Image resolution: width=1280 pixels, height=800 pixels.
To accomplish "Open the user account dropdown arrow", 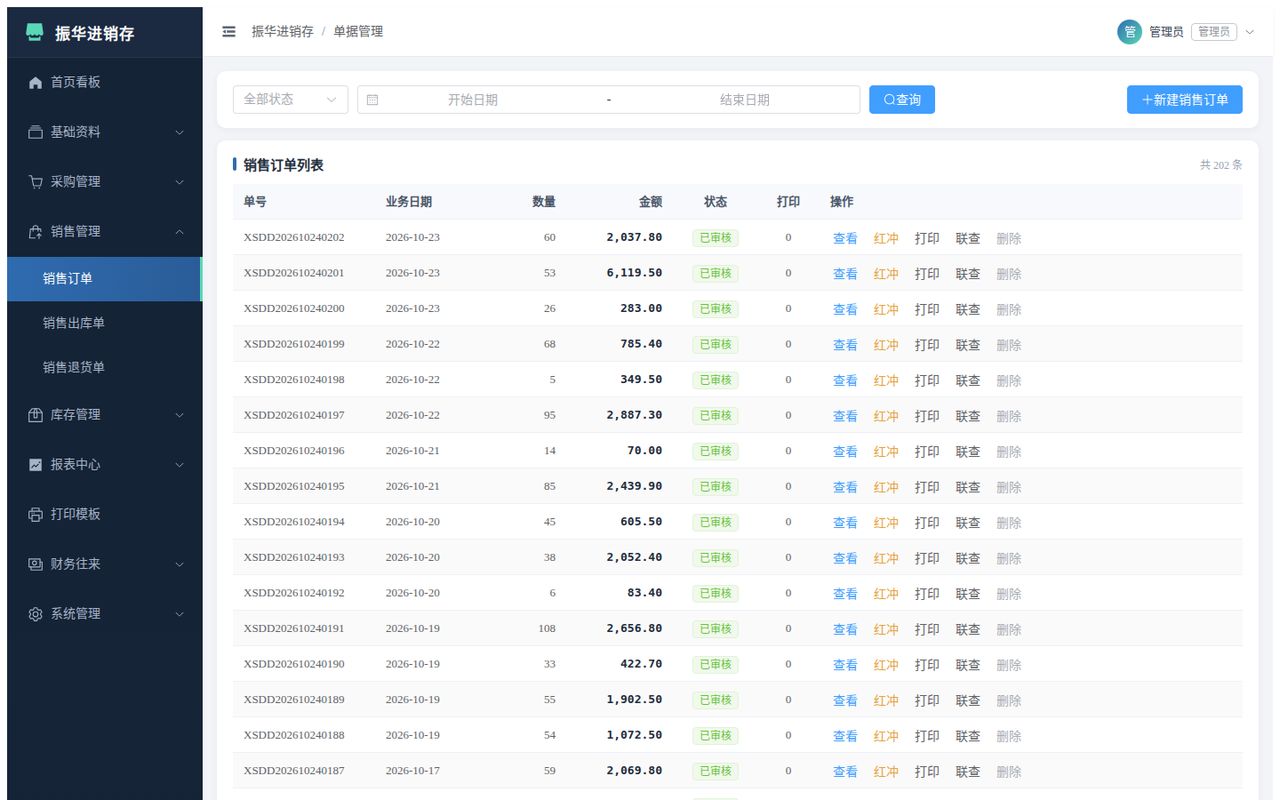I will (x=1249, y=32).
